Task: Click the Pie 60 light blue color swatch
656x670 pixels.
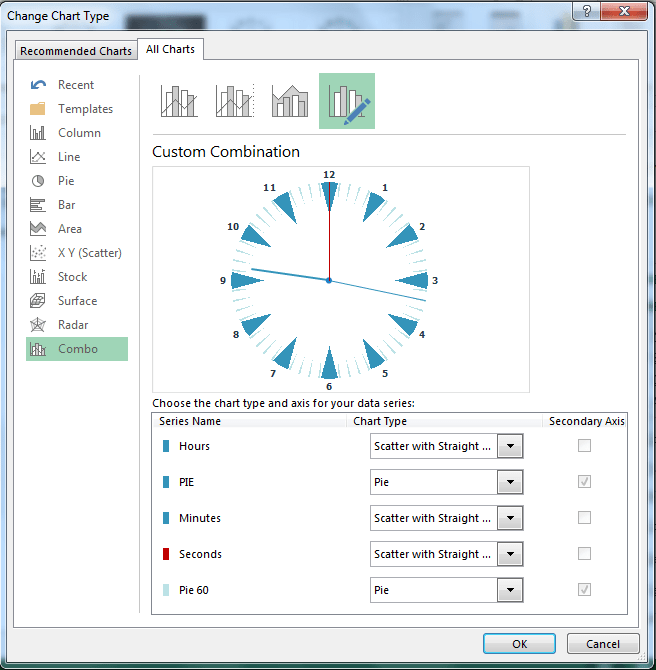Action: coord(166,590)
